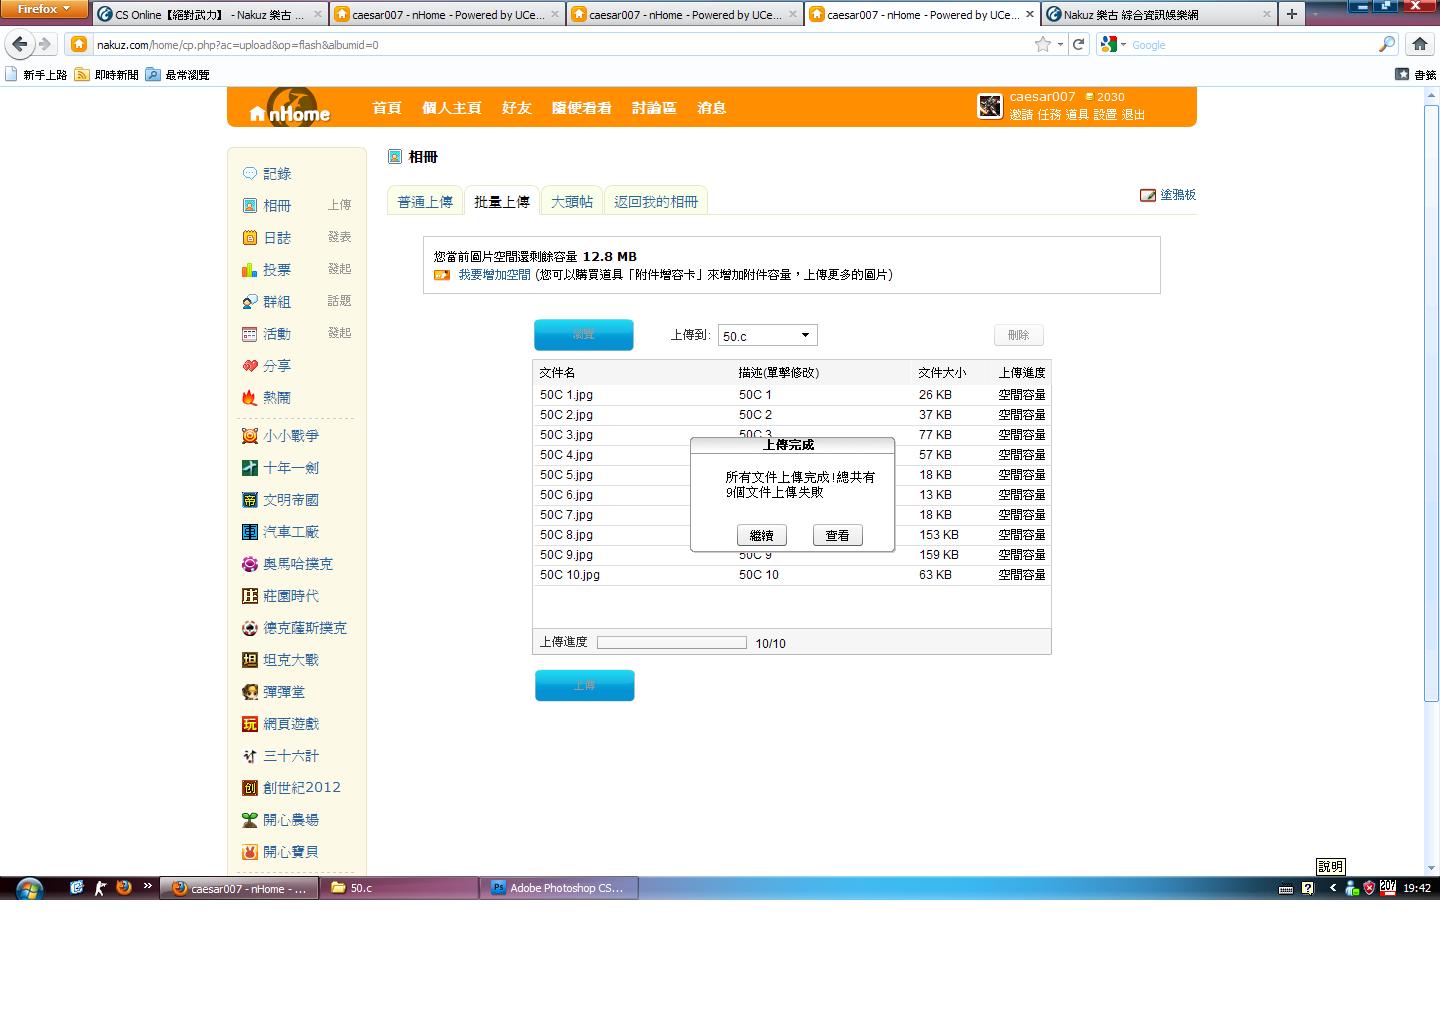Launch the 創世紀2012 game icon
The height and width of the screenshot is (1010, 1440).
[250, 788]
